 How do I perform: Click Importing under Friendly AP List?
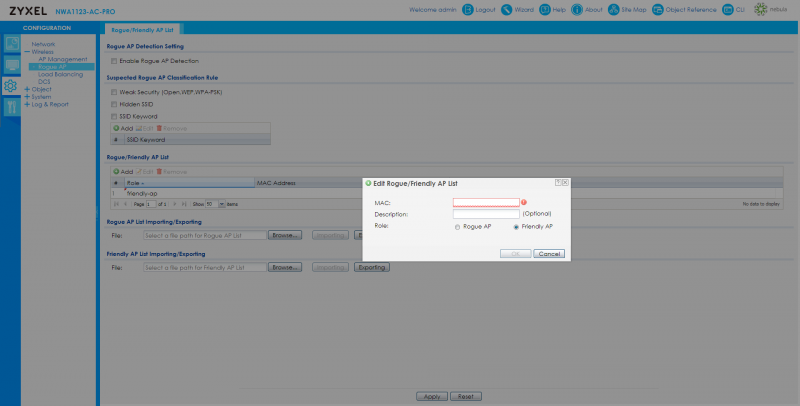coord(330,267)
